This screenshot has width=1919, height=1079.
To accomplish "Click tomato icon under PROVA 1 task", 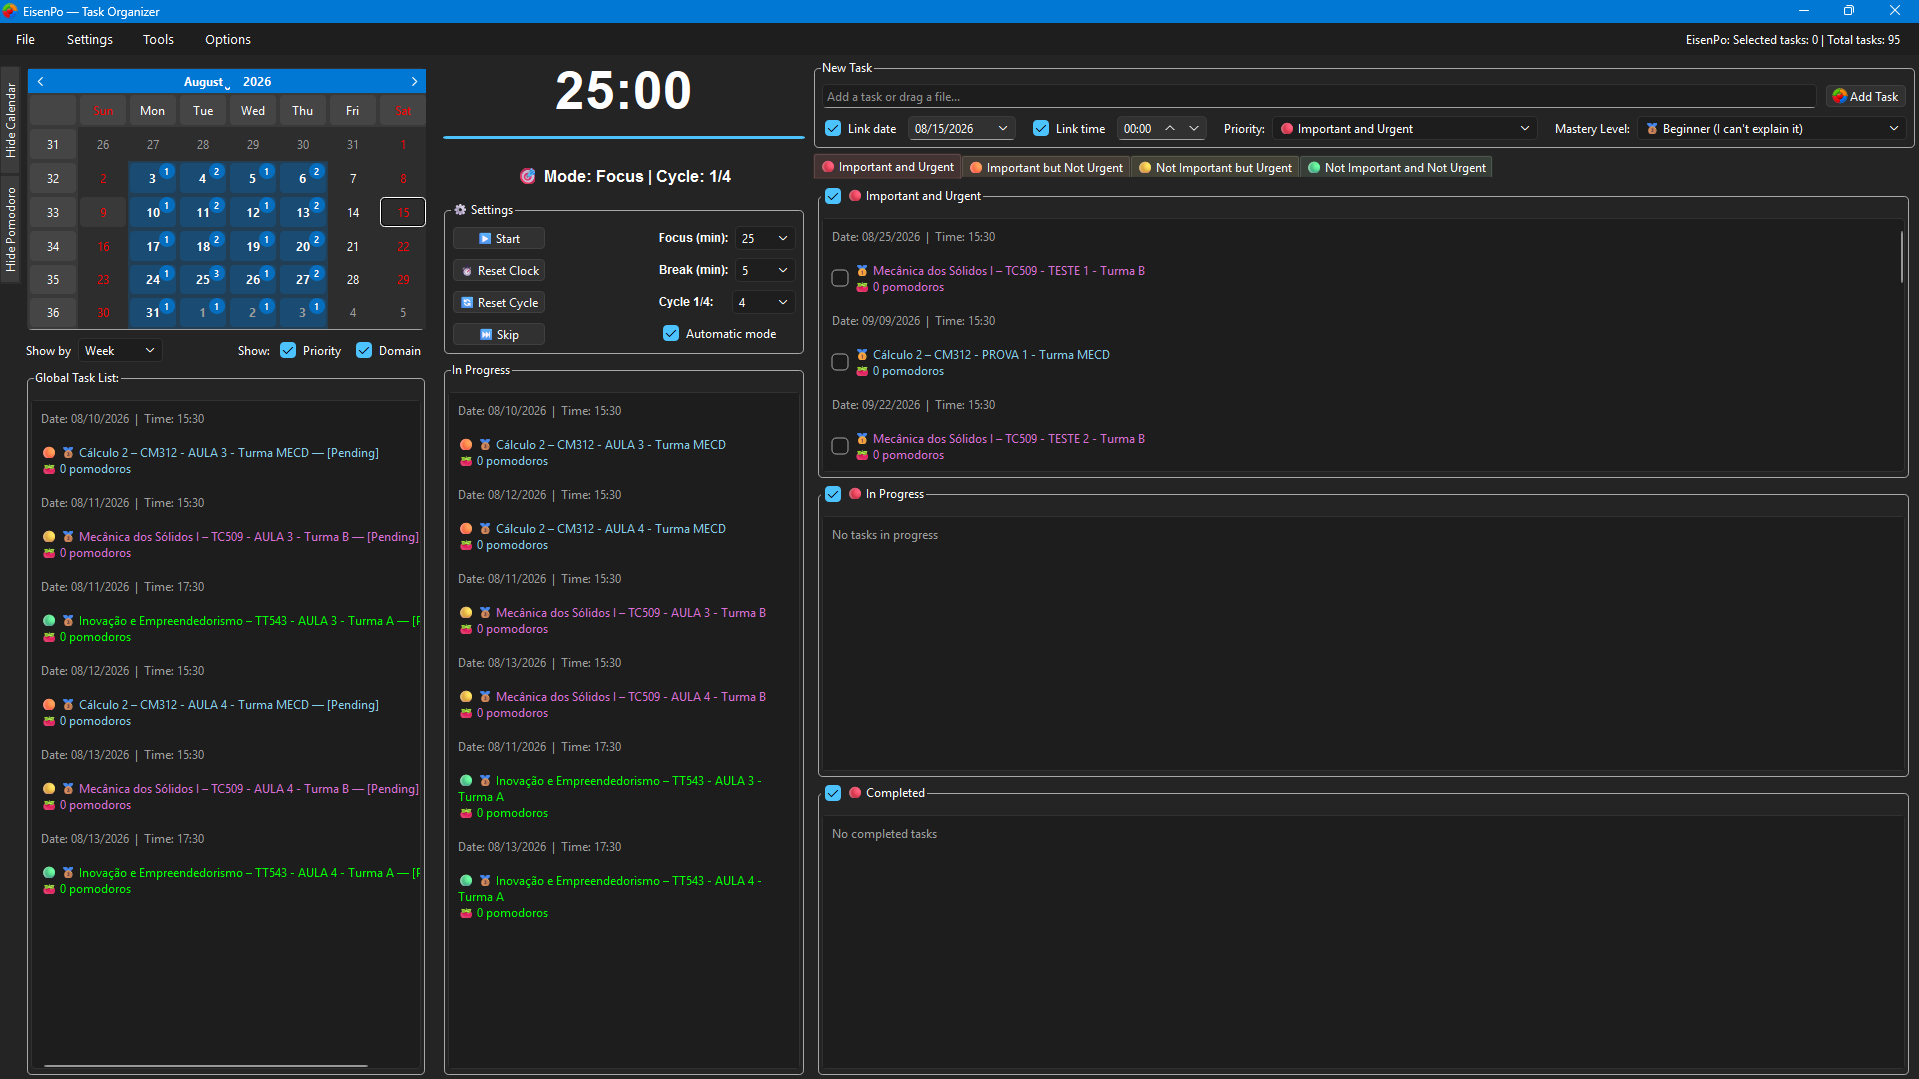I will pos(862,371).
